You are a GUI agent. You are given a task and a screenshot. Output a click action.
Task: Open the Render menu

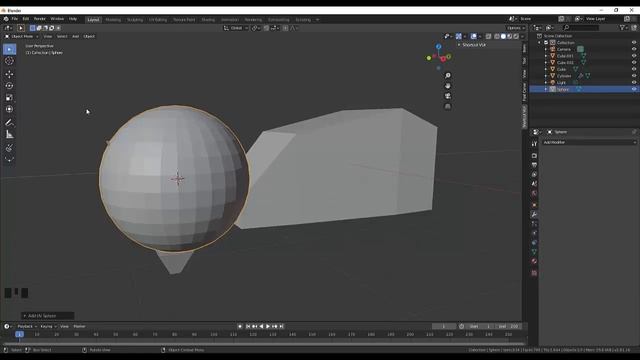40,19
